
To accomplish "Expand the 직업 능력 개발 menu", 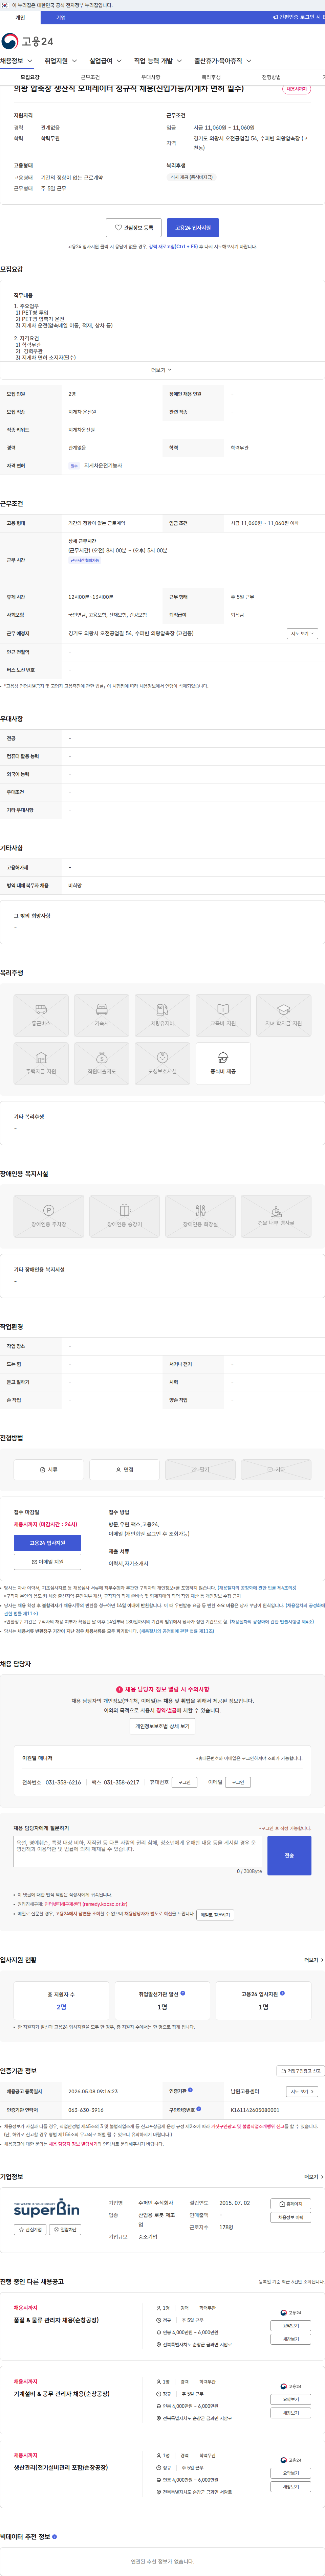I will point(158,61).
